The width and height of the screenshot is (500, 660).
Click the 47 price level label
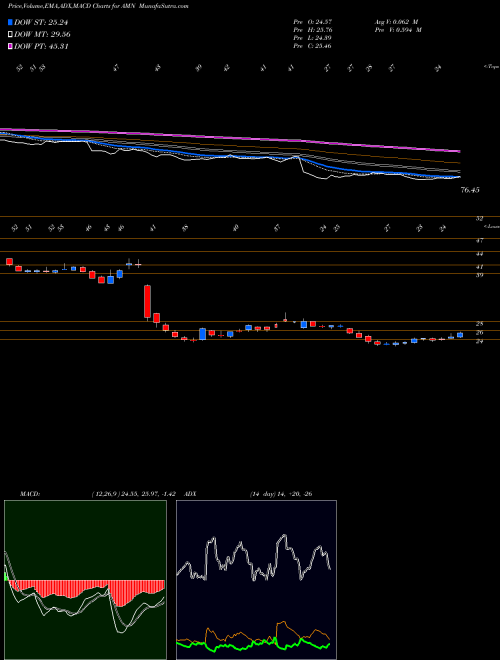click(479, 240)
